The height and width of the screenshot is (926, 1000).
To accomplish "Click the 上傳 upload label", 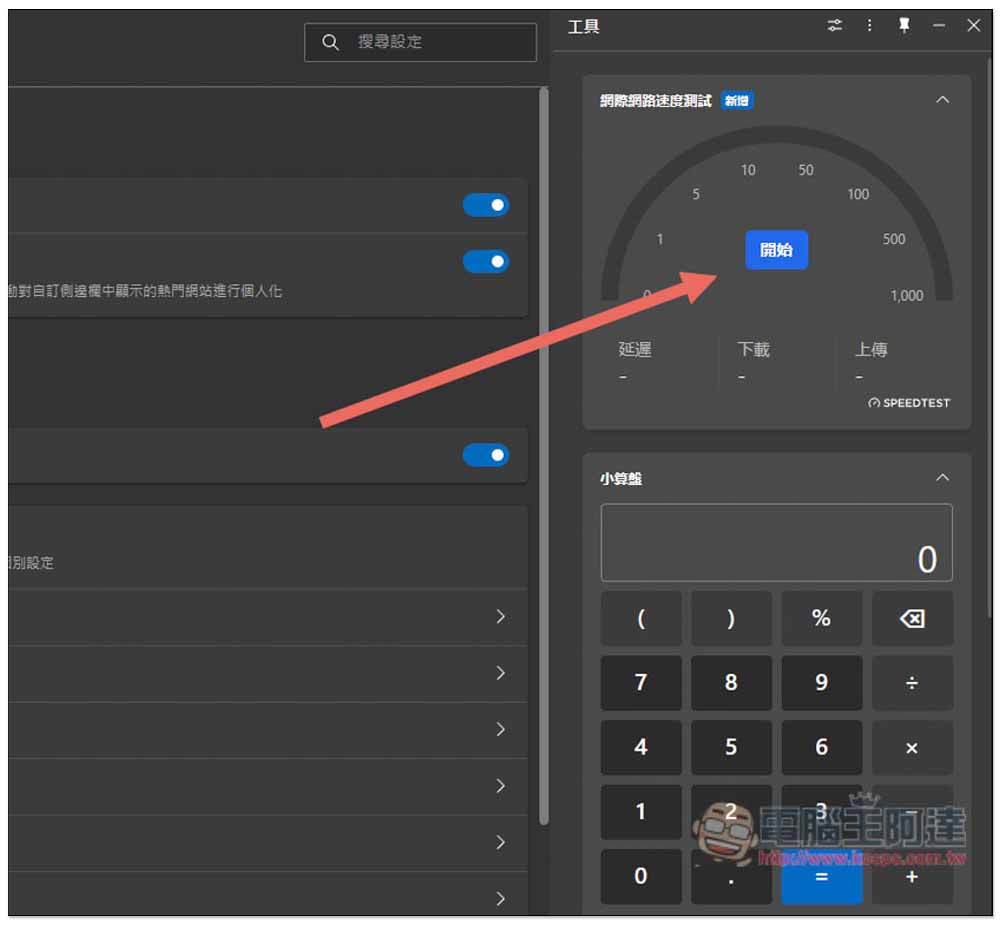I will (x=871, y=349).
